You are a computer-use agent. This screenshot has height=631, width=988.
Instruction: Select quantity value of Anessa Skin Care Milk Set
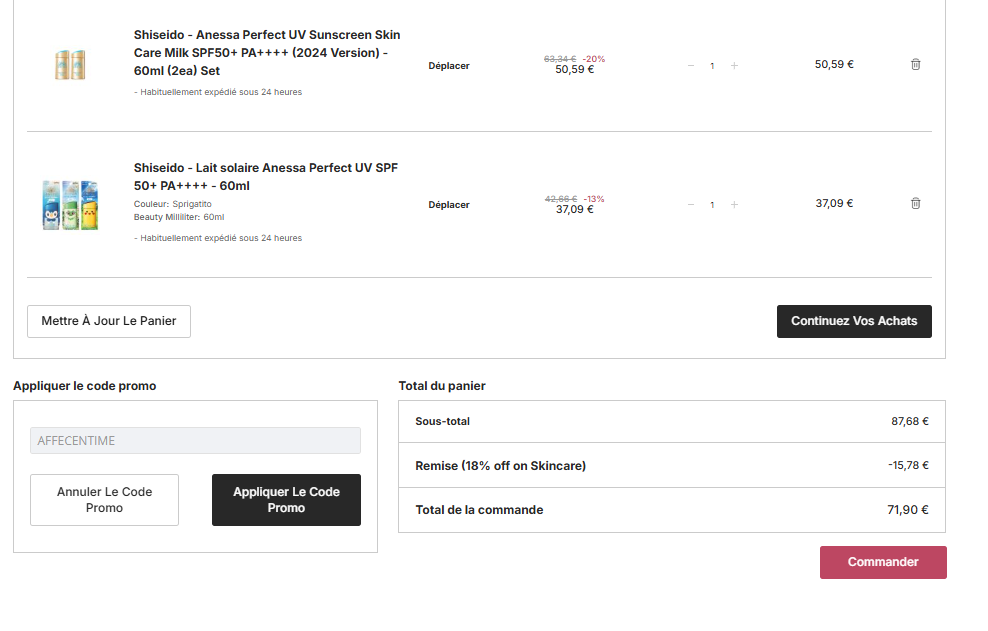click(x=713, y=66)
